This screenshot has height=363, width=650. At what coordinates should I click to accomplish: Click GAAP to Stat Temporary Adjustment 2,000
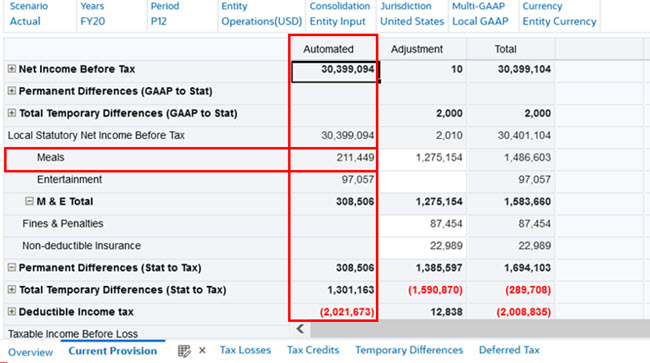[x=449, y=113]
